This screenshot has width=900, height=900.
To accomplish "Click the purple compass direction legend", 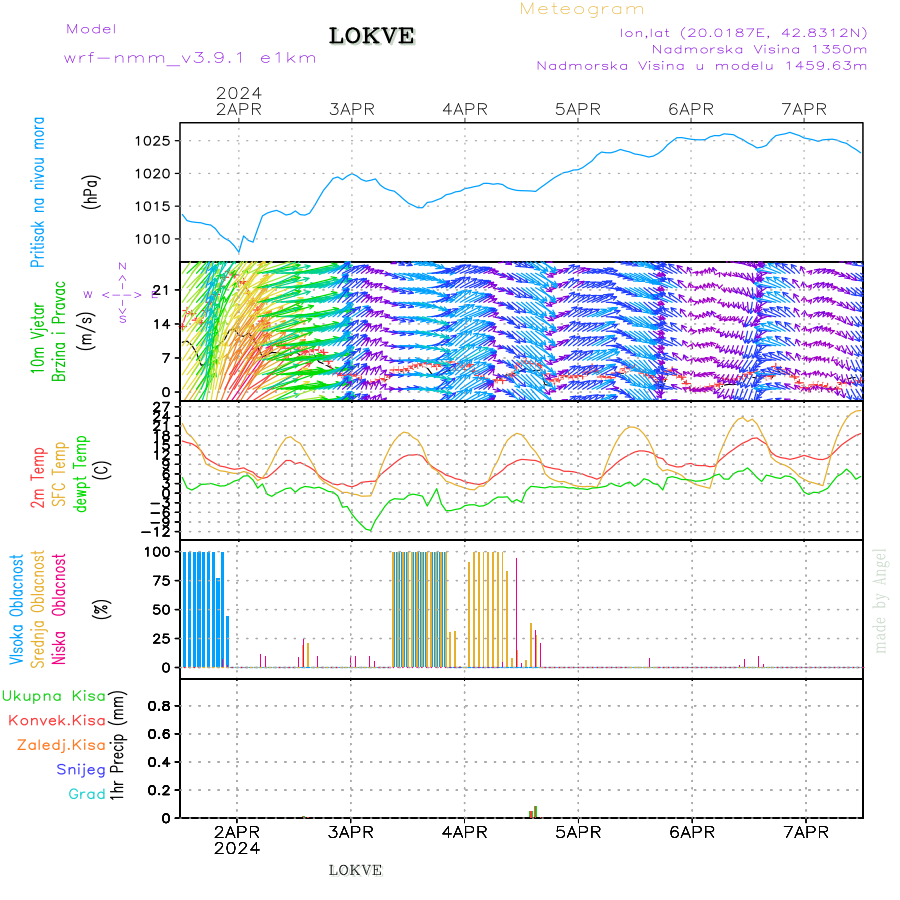I will [x=122, y=293].
